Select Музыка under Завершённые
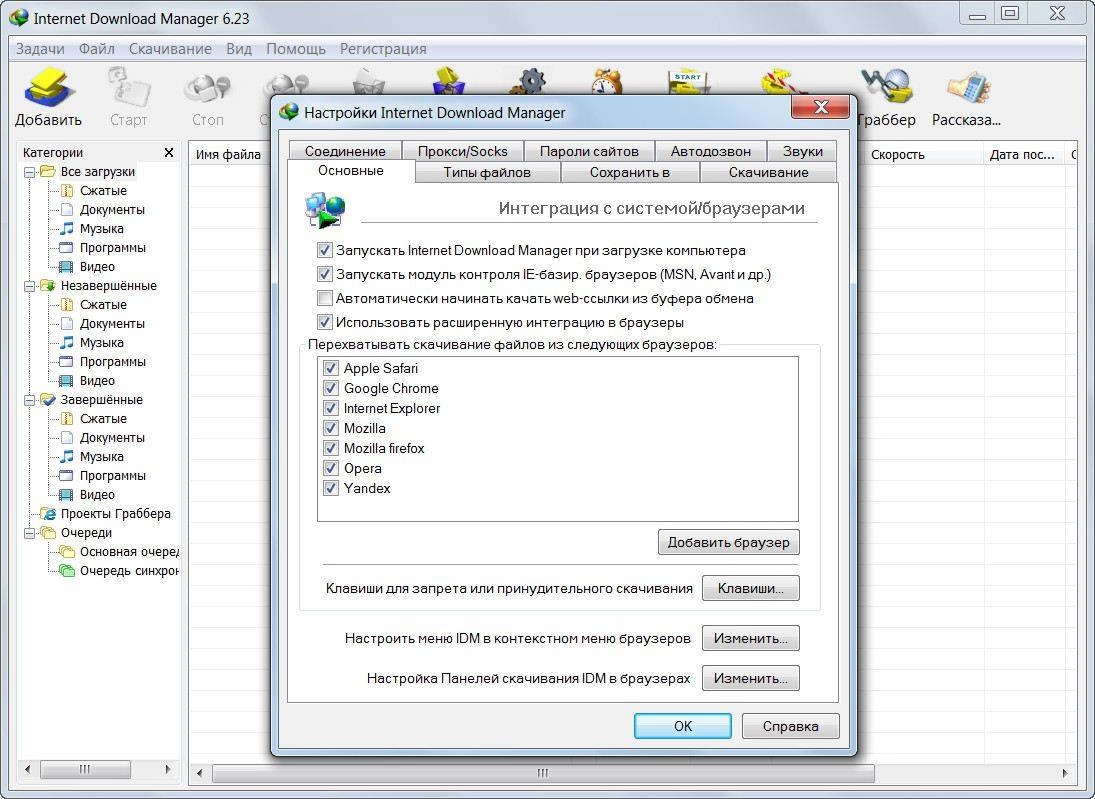 (x=101, y=457)
